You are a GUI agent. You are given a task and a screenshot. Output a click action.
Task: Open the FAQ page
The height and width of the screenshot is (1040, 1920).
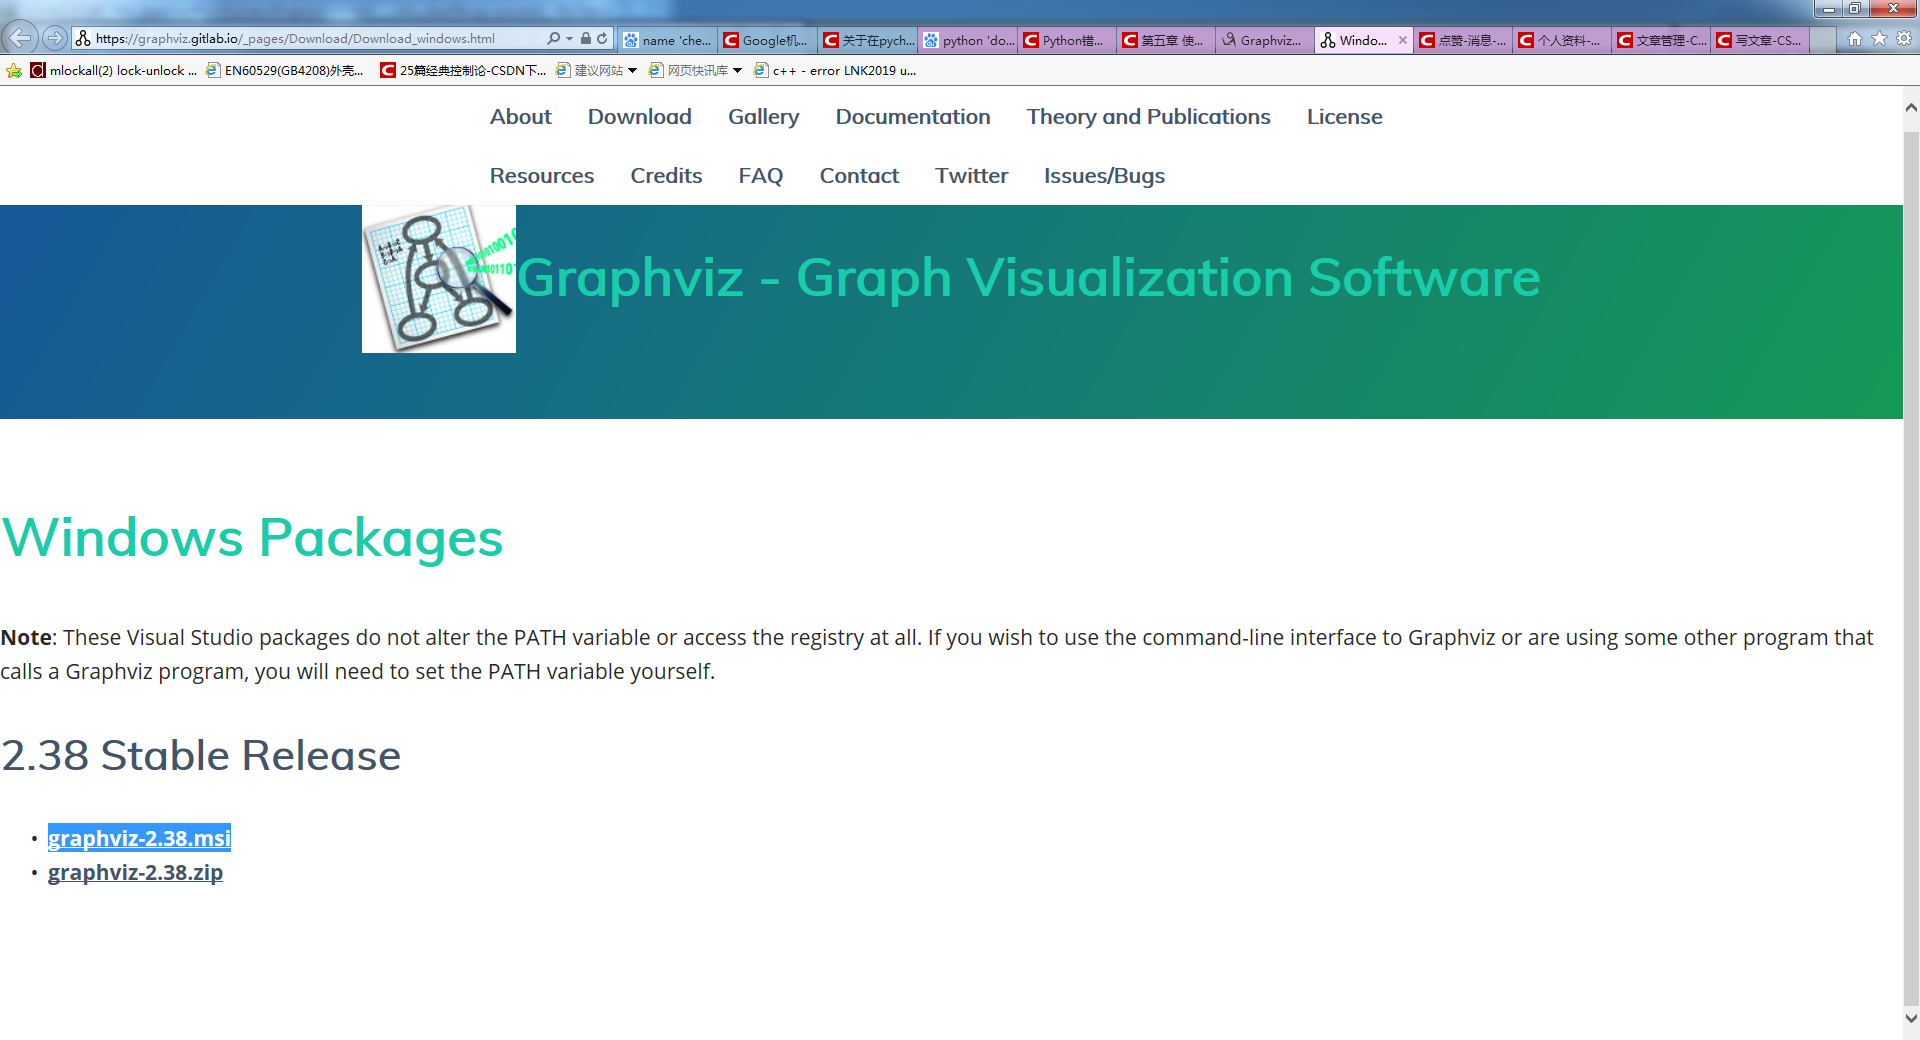click(x=761, y=175)
